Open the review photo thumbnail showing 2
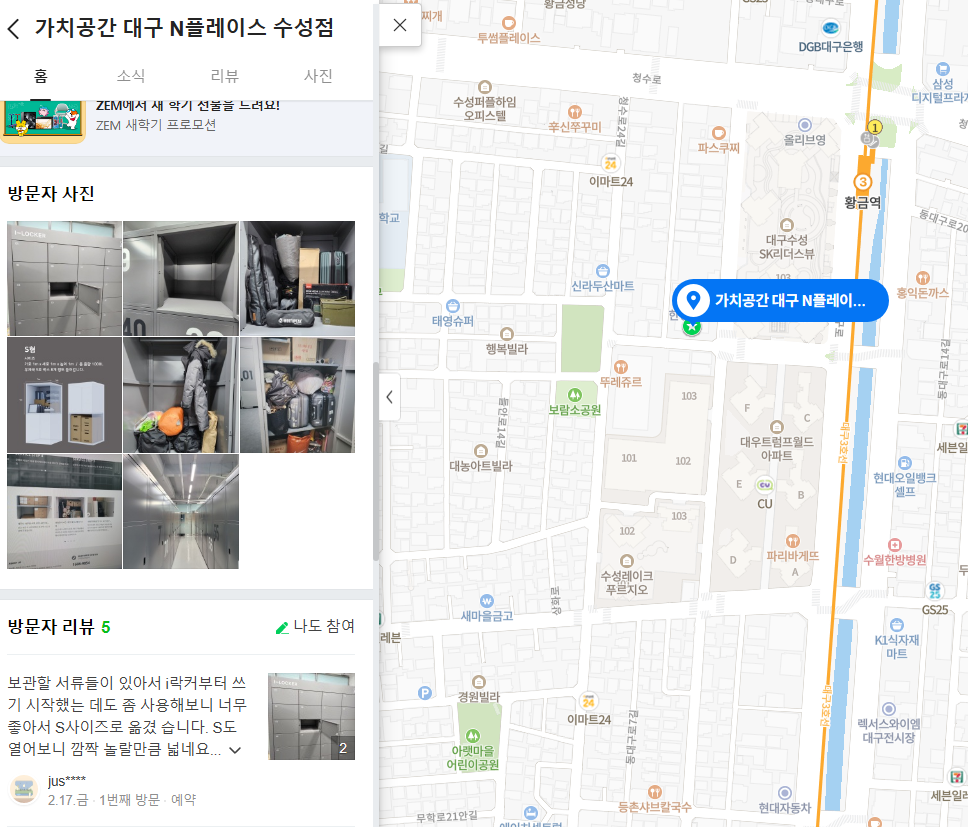This screenshot has height=827, width=968. click(312, 716)
